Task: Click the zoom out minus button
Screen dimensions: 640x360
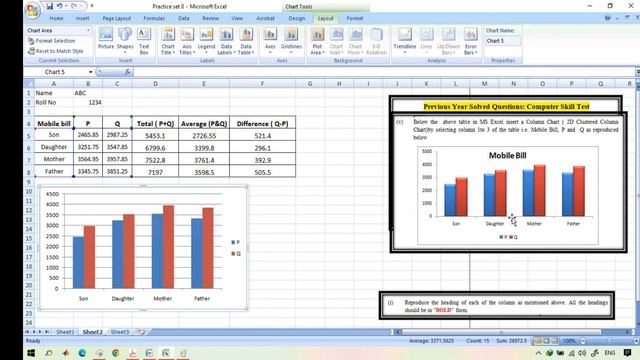Action: click(x=583, y=340)
